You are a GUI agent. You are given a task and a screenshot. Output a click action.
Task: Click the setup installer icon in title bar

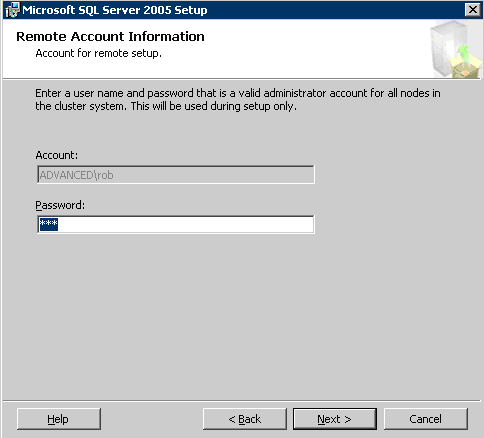13,10
